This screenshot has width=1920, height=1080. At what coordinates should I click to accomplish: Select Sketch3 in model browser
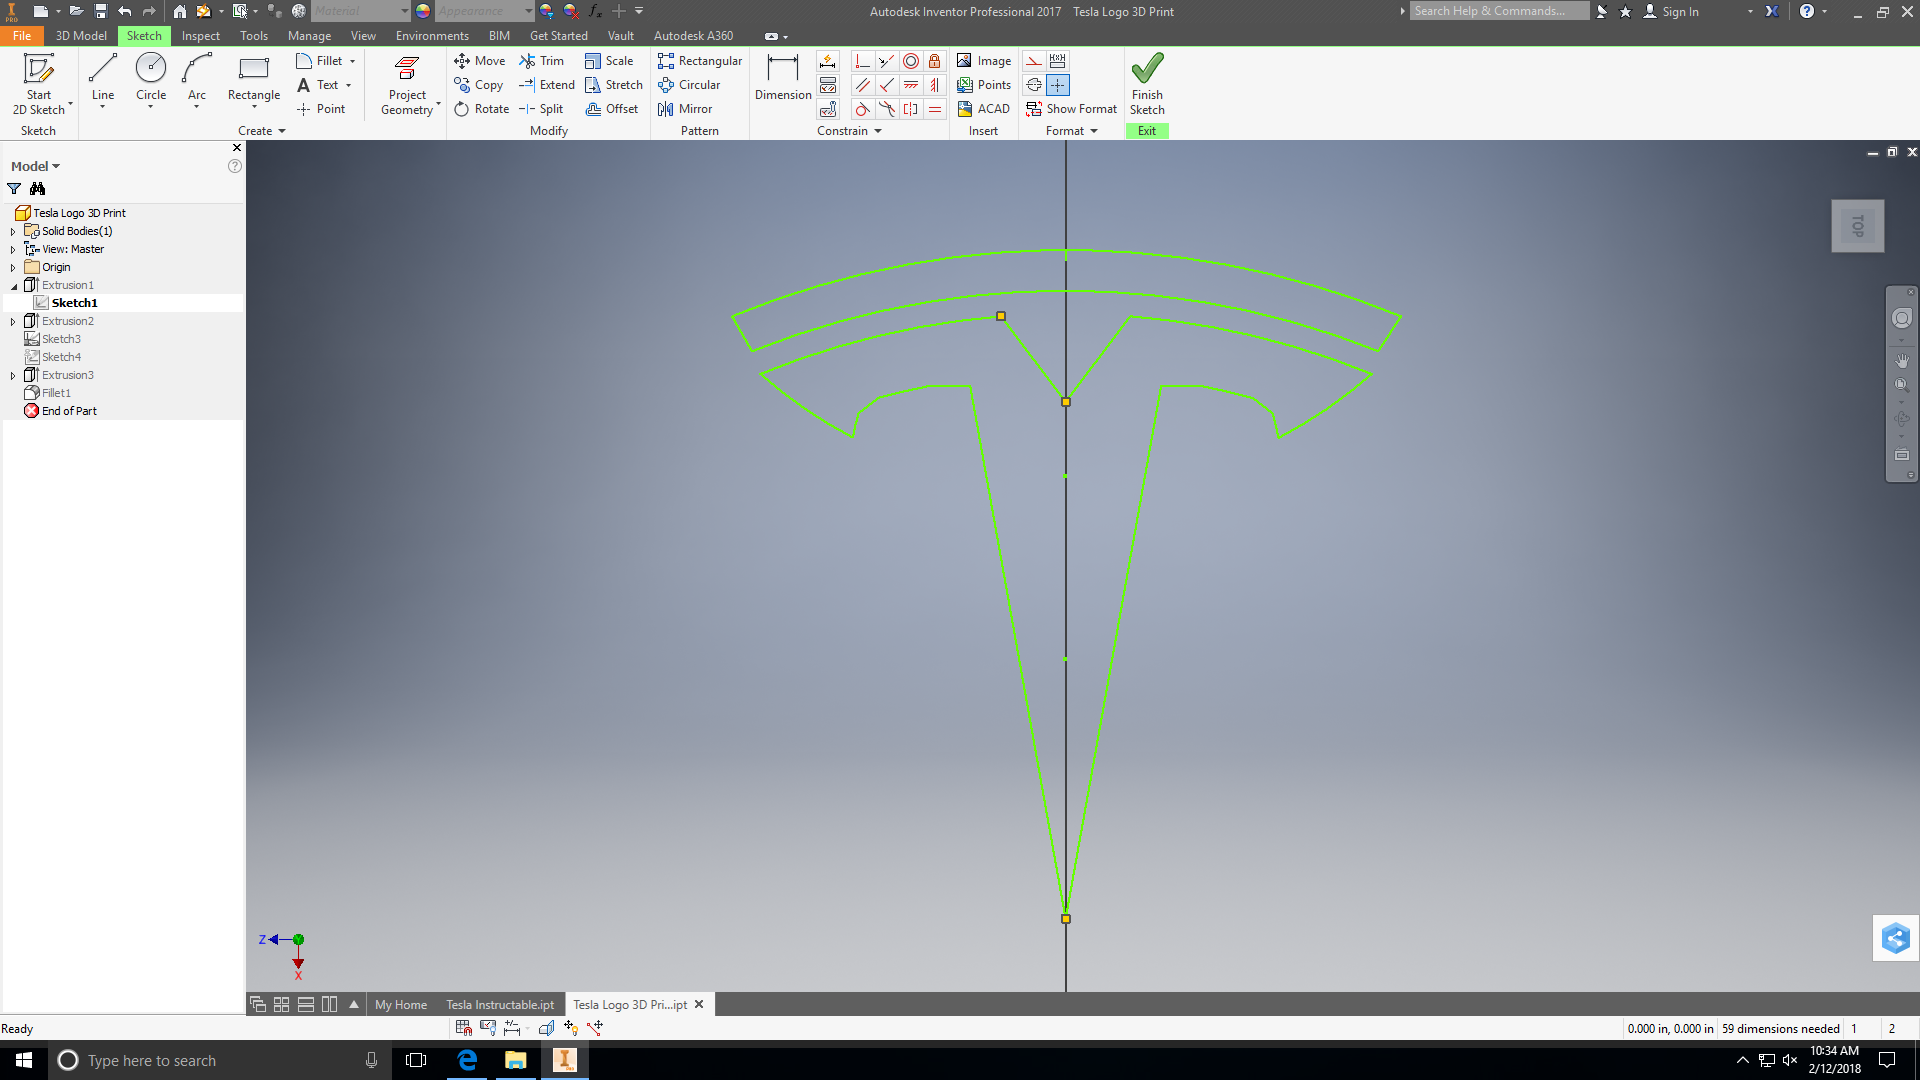pyautogui.click(x=61, y=339)
